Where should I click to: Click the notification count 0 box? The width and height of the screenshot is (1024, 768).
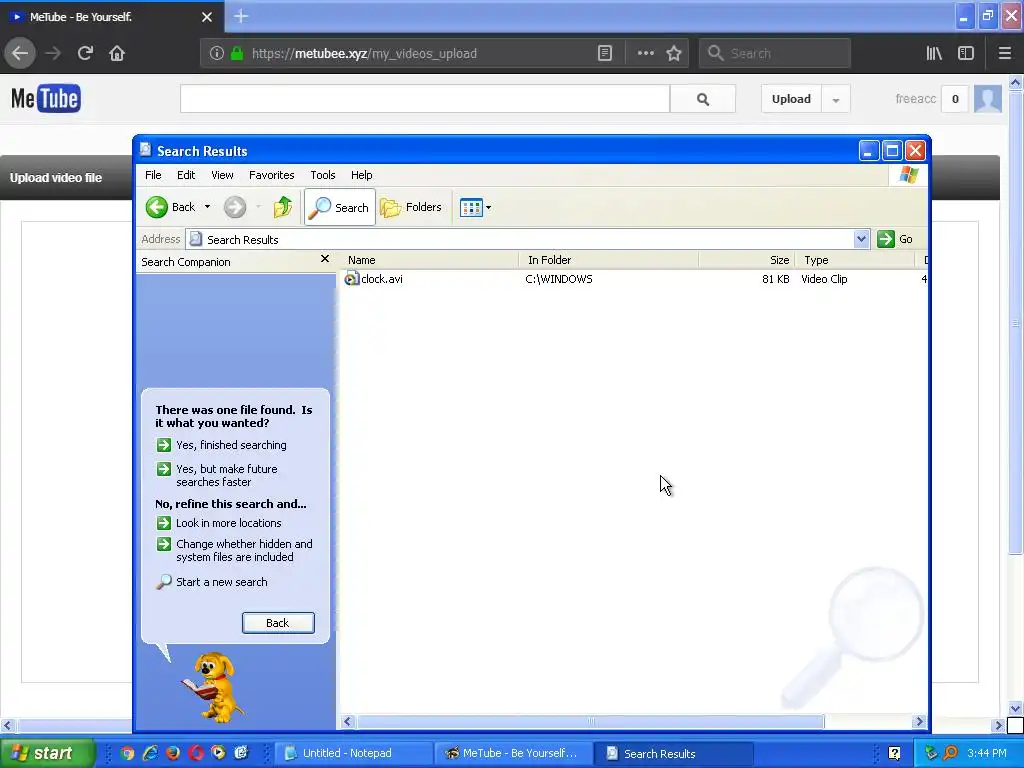(955, 99)
